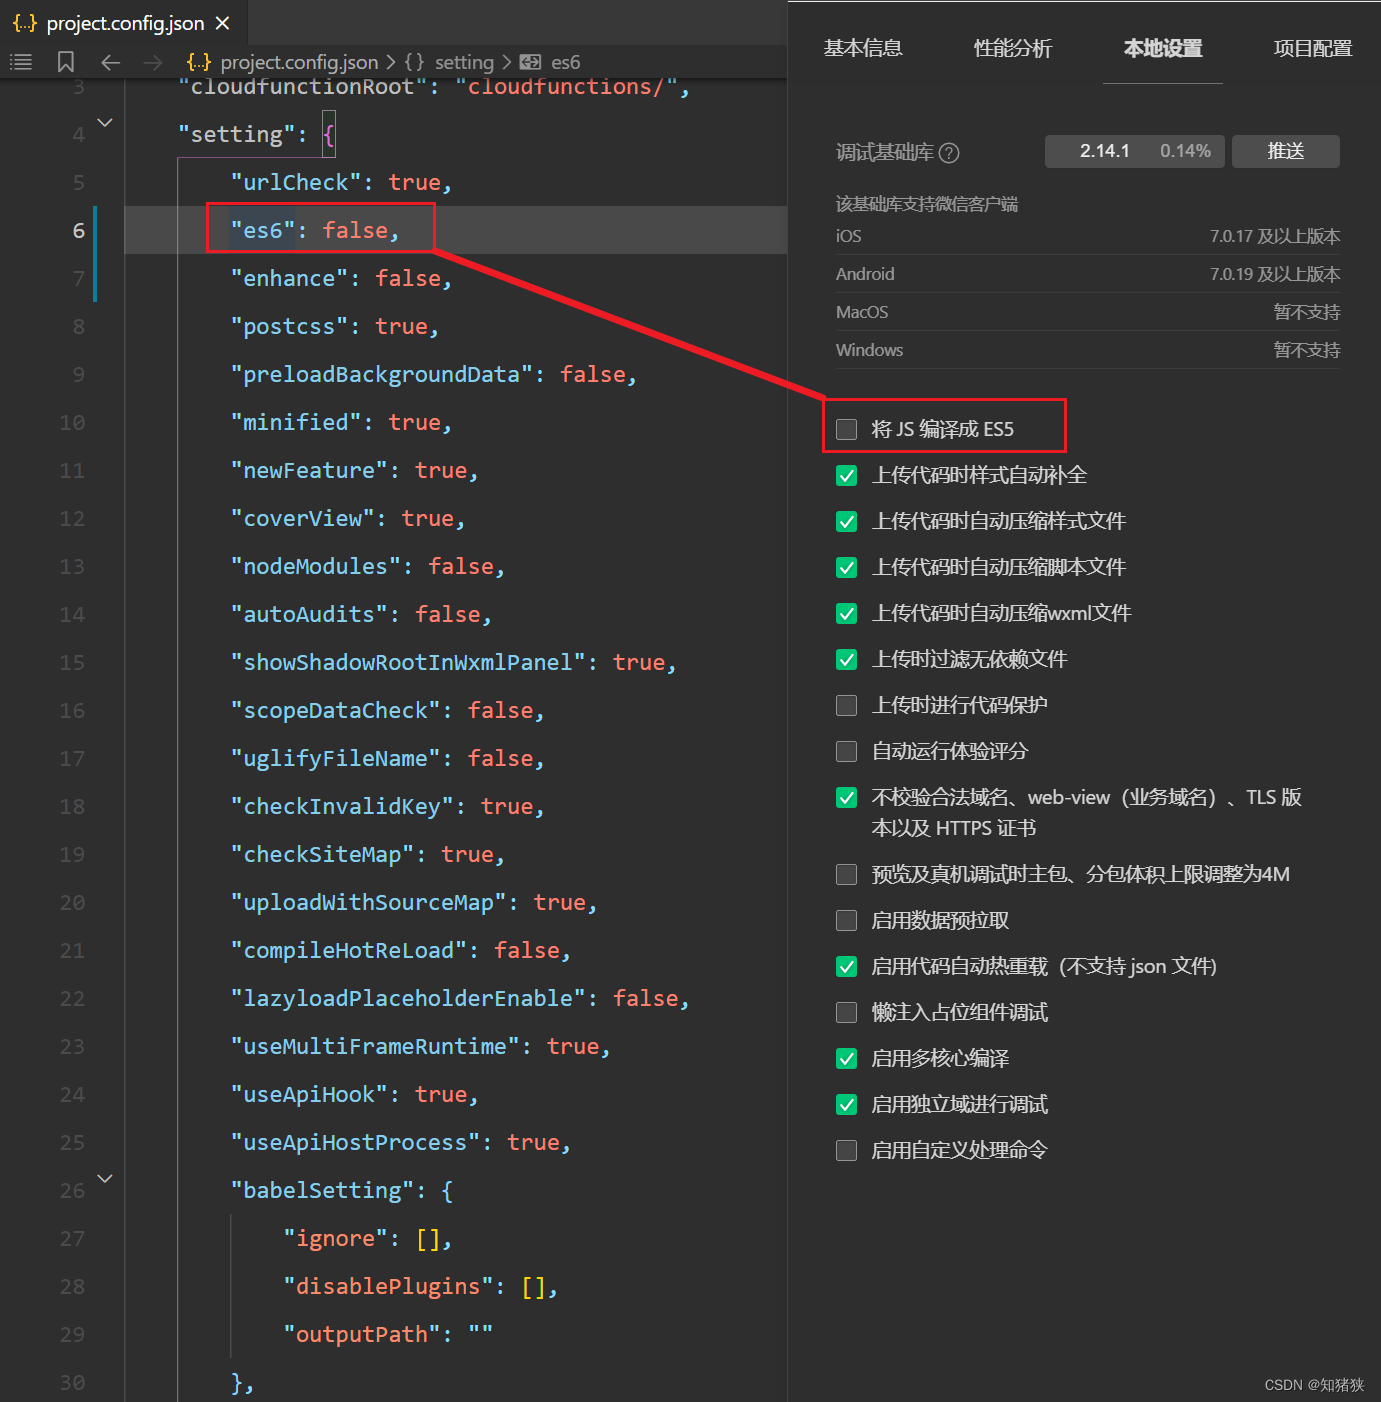Viewport: 1381px width, 1402px height.
Task: Click the help icon beside 调试基础库
Action: 950,152
